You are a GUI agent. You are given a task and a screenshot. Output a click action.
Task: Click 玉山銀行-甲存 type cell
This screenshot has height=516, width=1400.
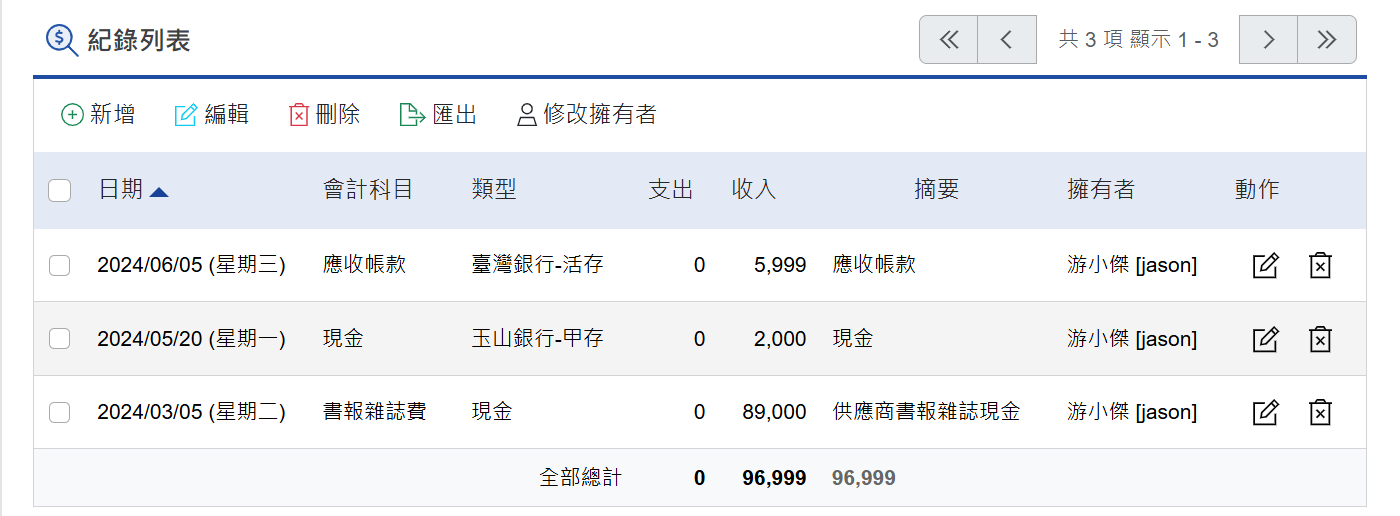538,339
